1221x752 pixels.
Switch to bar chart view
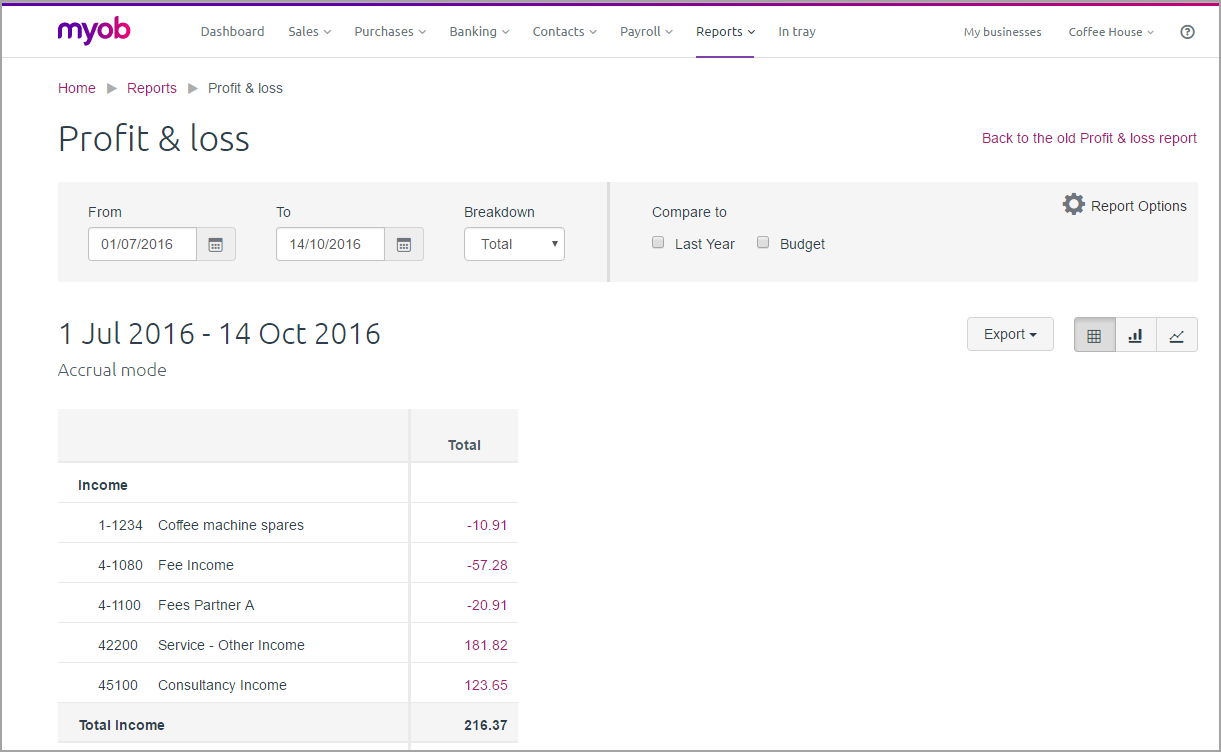coord(1135,334)
